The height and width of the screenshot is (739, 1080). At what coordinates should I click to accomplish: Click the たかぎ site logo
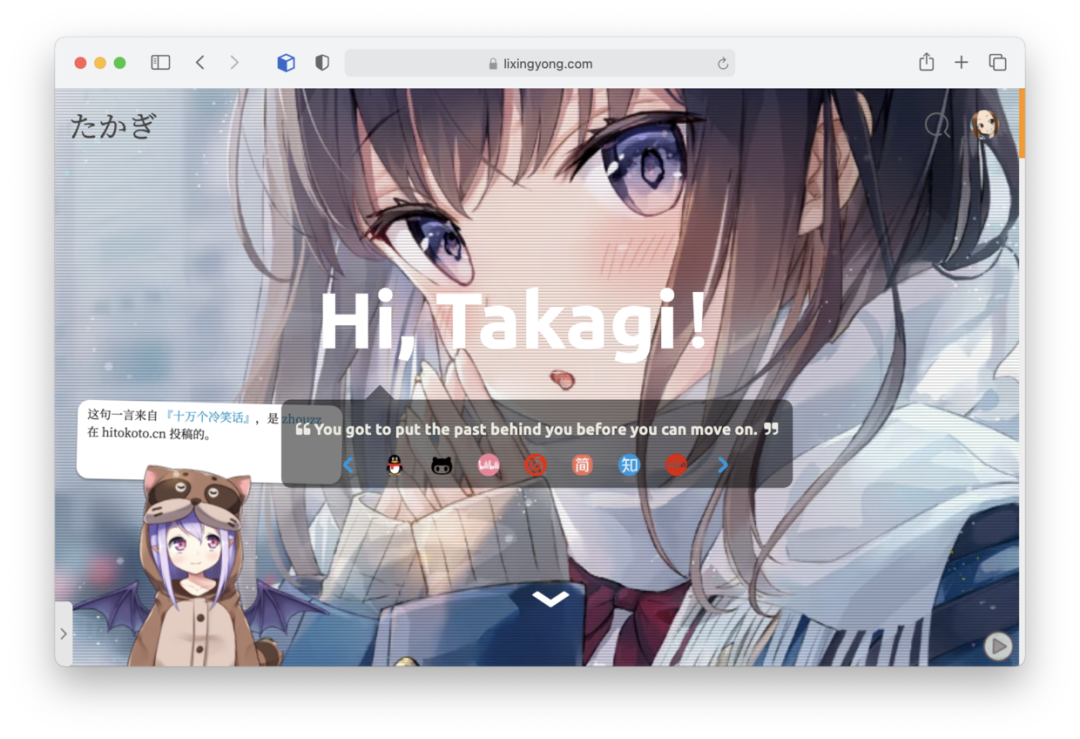tap(114, 127)
